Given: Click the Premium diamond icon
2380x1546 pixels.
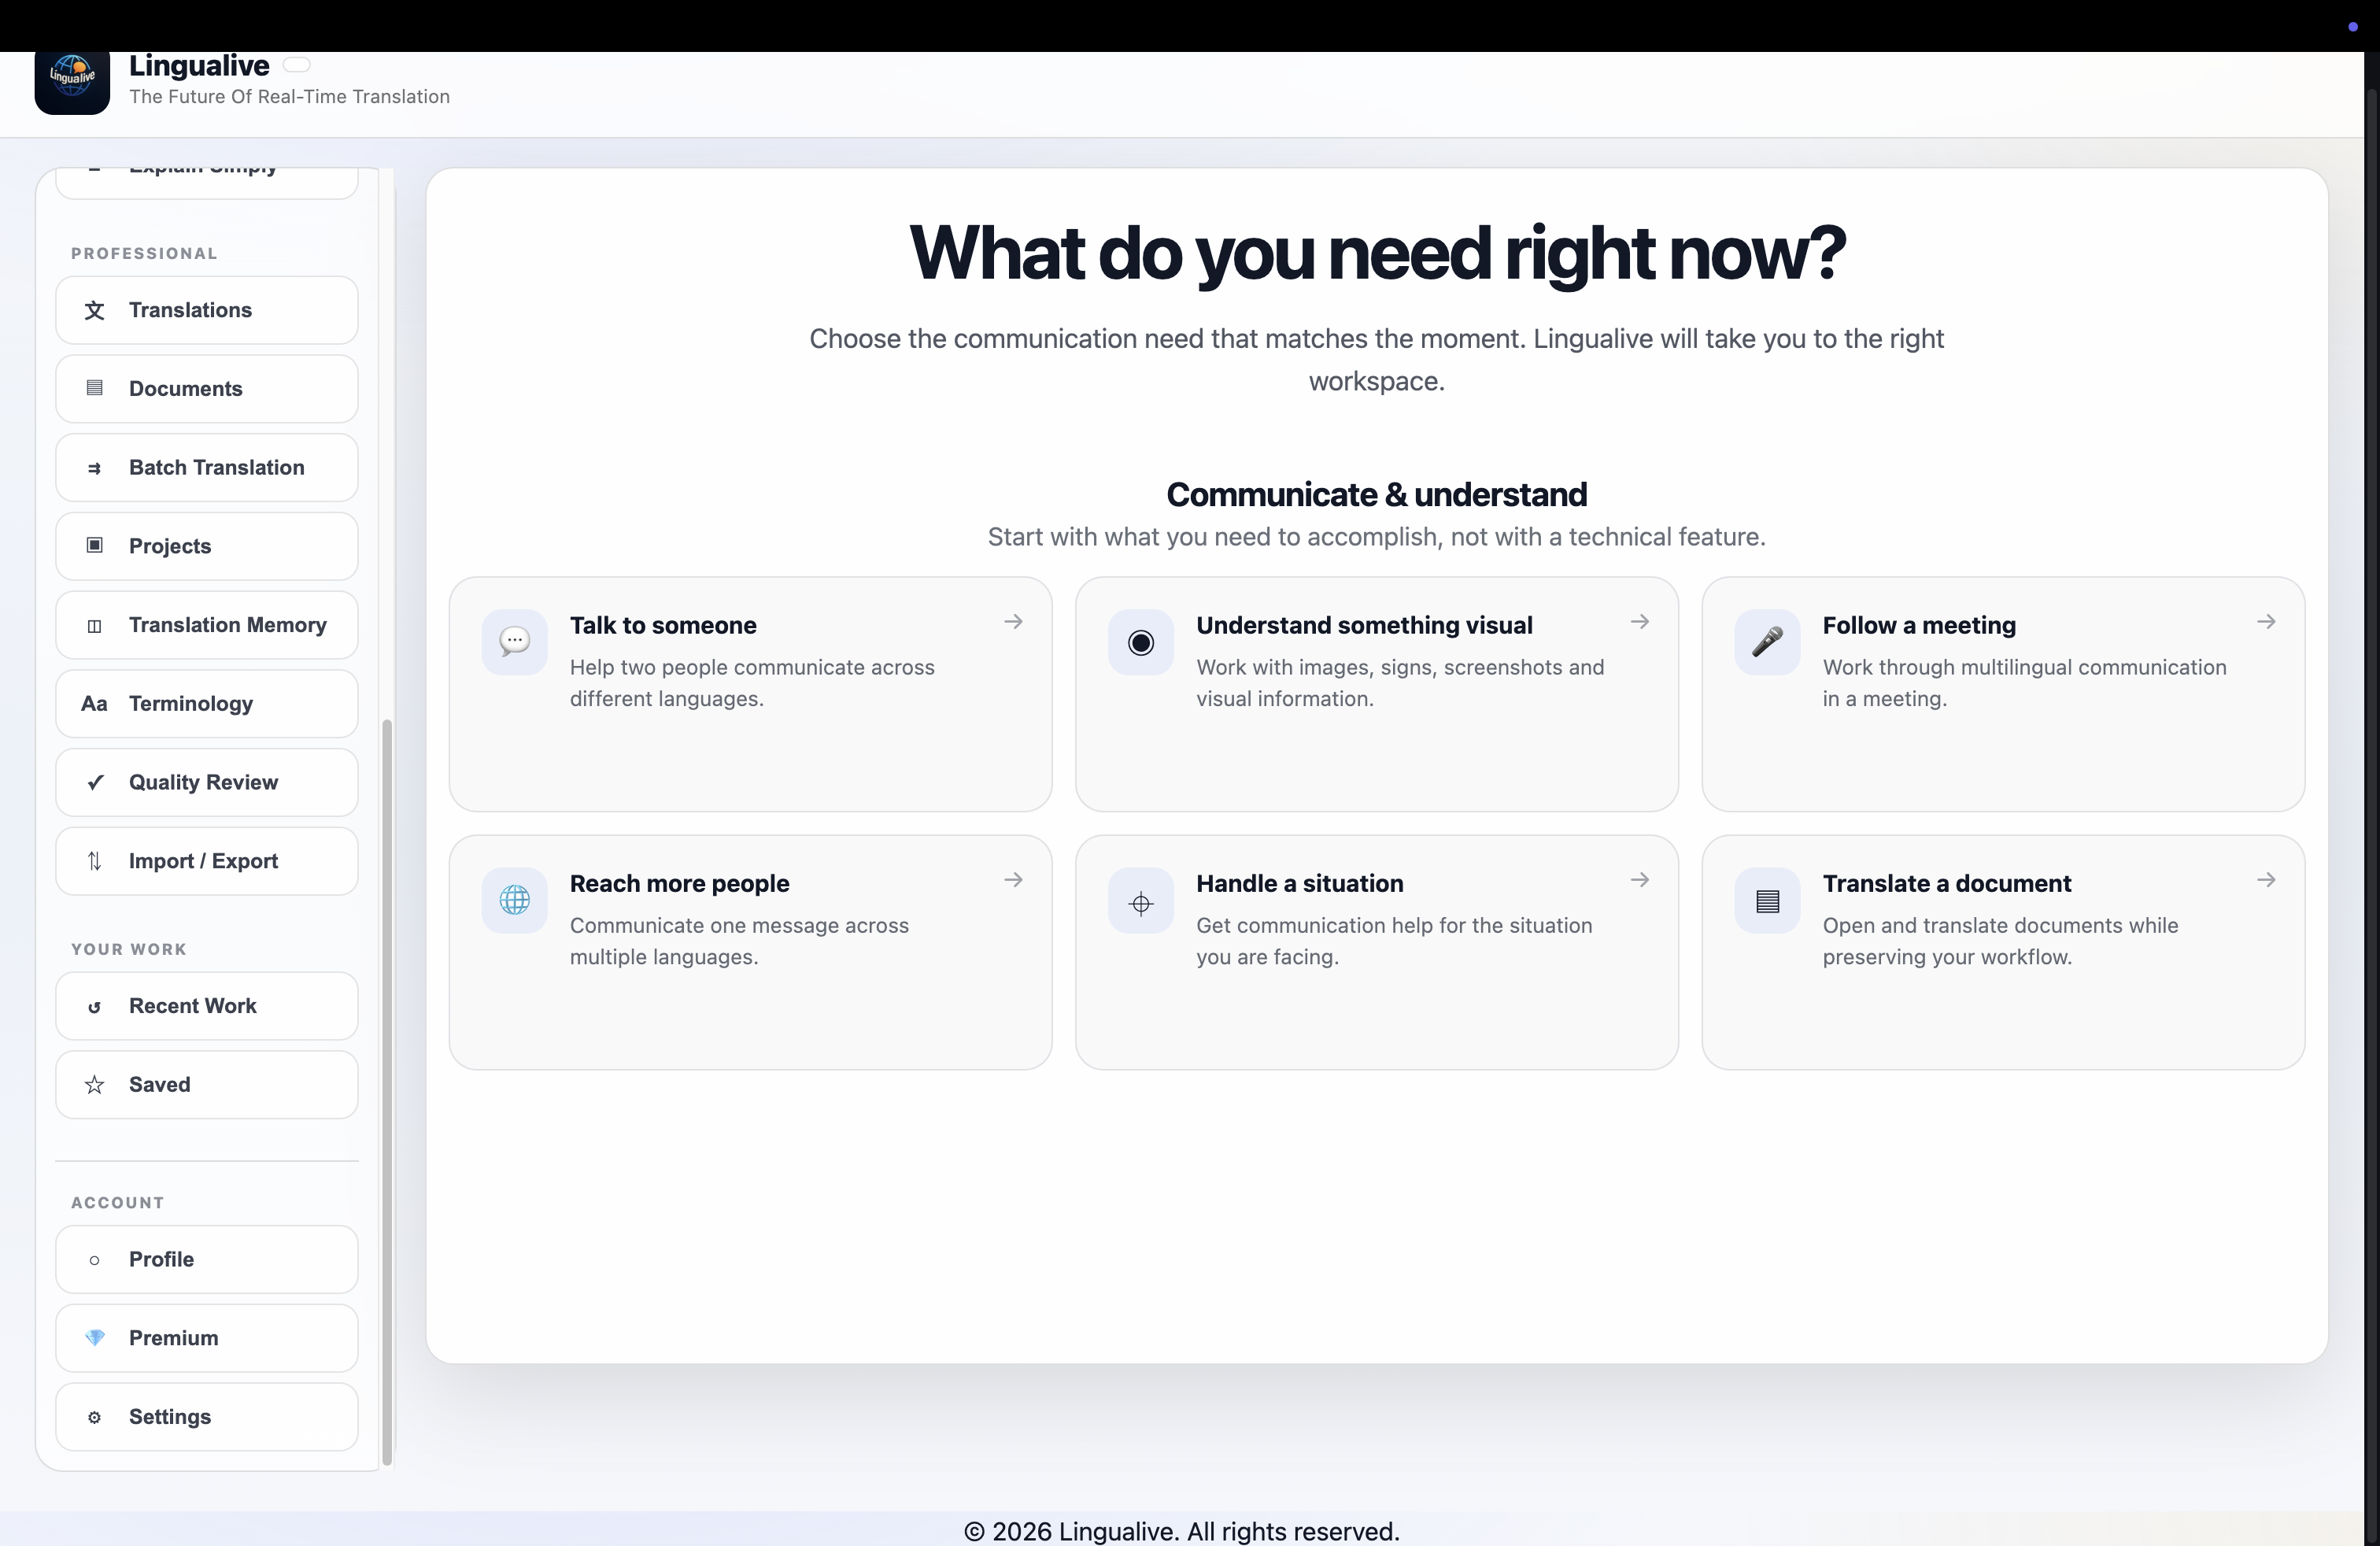Looking at the screenshot, I should [x=94, y=1338].
